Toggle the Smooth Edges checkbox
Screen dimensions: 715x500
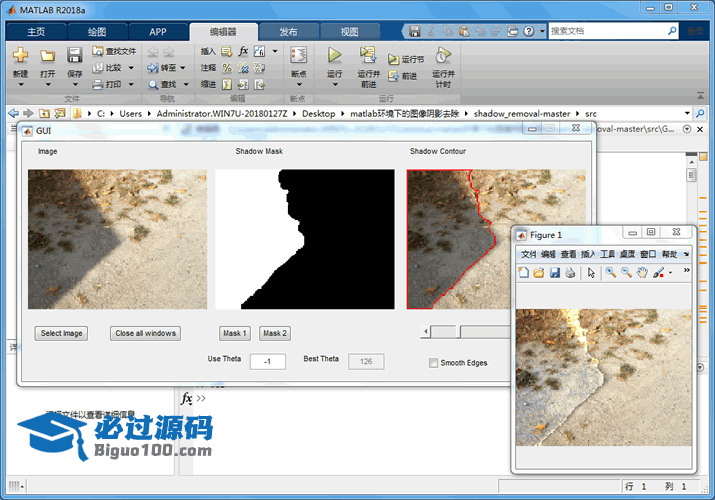coord(433,363)
